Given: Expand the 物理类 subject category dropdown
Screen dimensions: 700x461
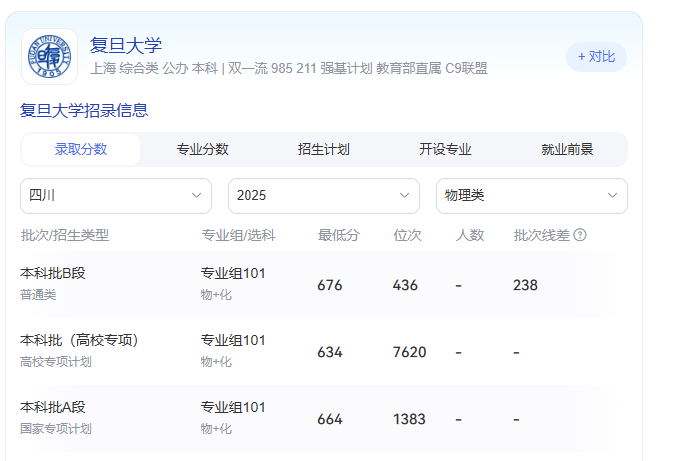Looking at the screenshot, I should [531, 195].
